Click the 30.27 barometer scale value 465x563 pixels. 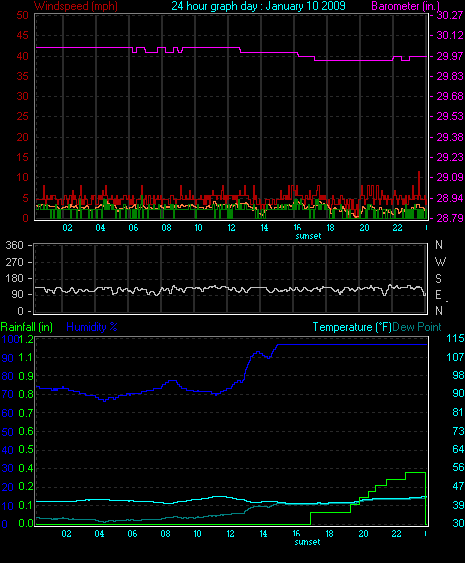coord(450,15)
